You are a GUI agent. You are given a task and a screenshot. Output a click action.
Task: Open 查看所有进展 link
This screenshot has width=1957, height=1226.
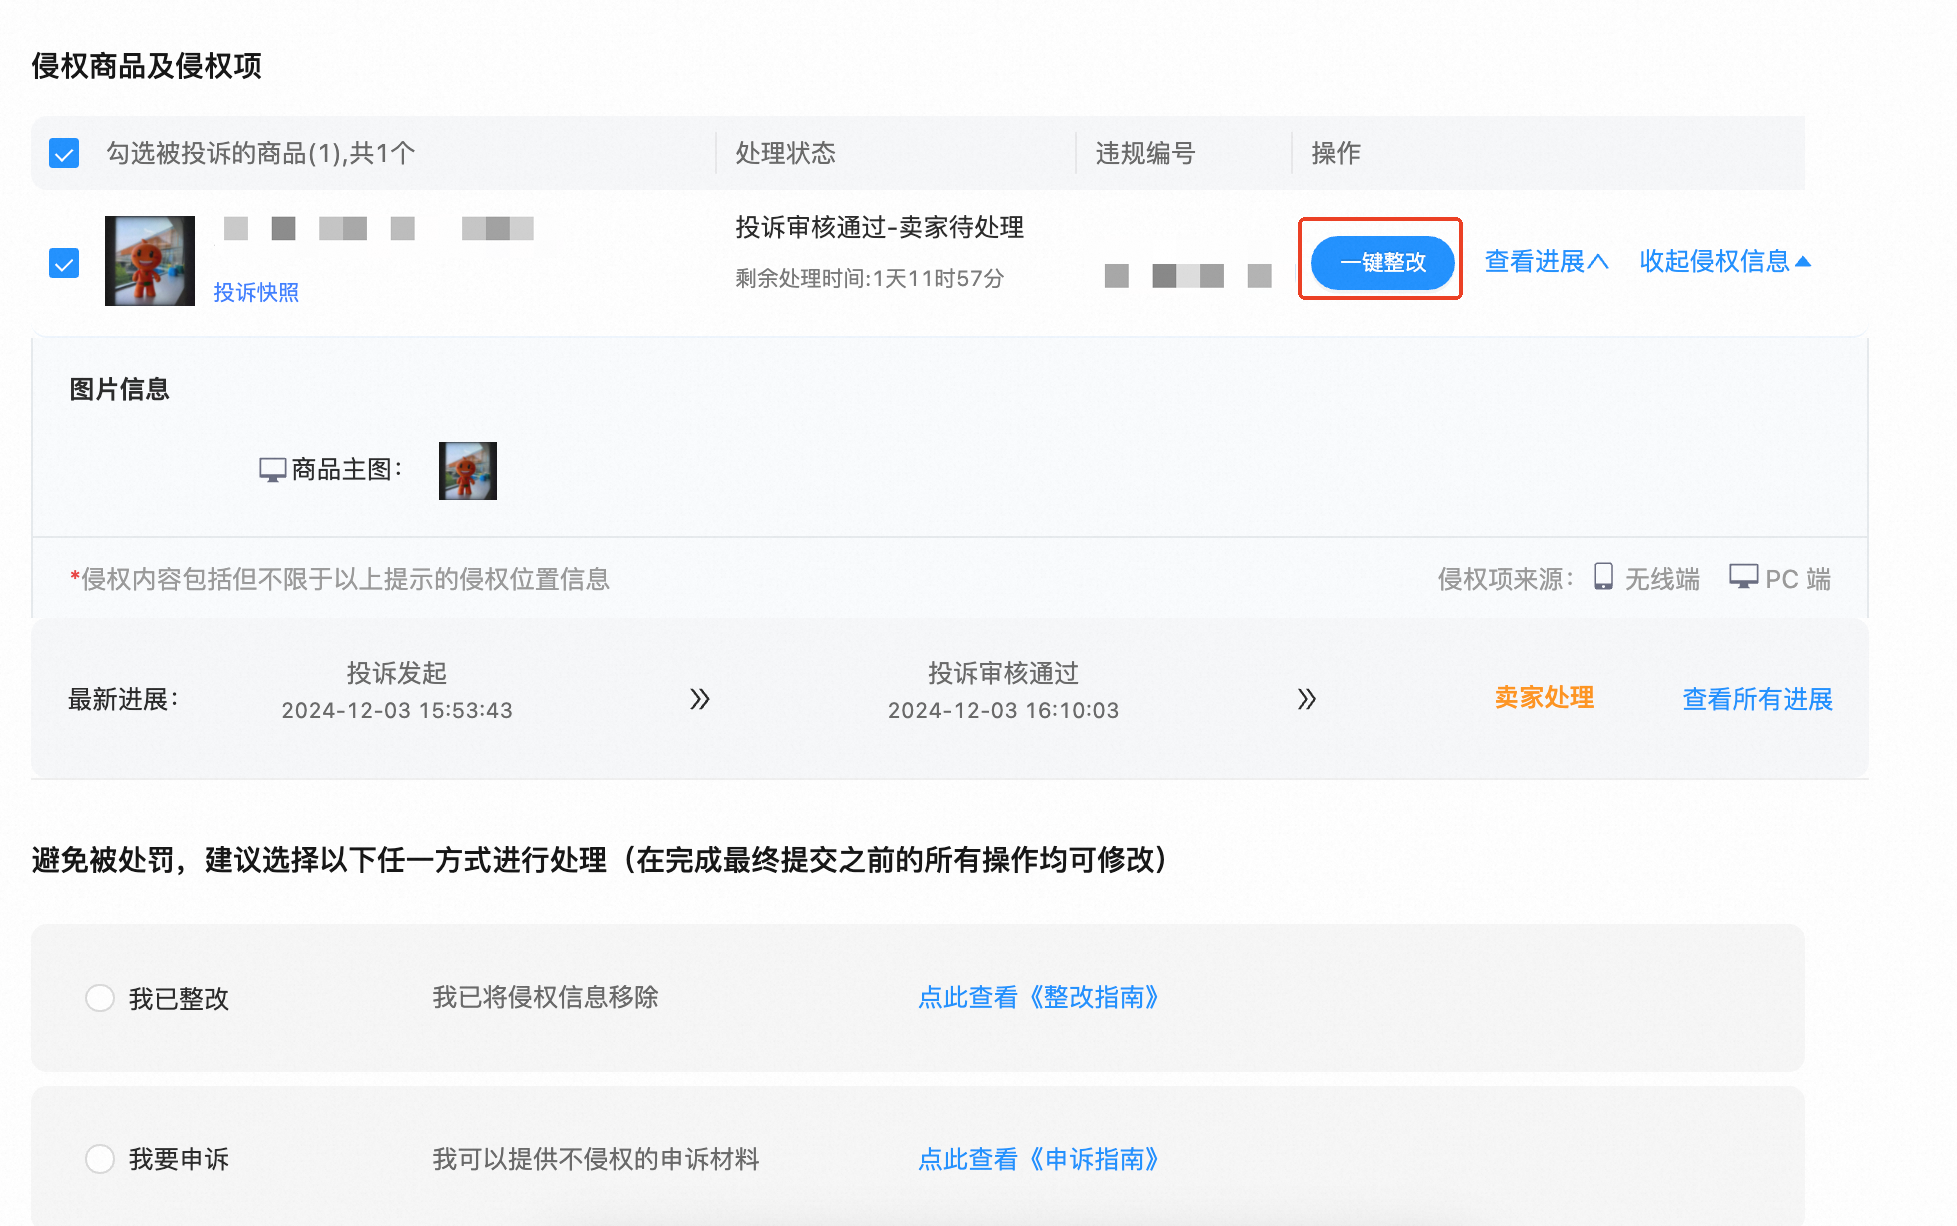coord(1757,699)
